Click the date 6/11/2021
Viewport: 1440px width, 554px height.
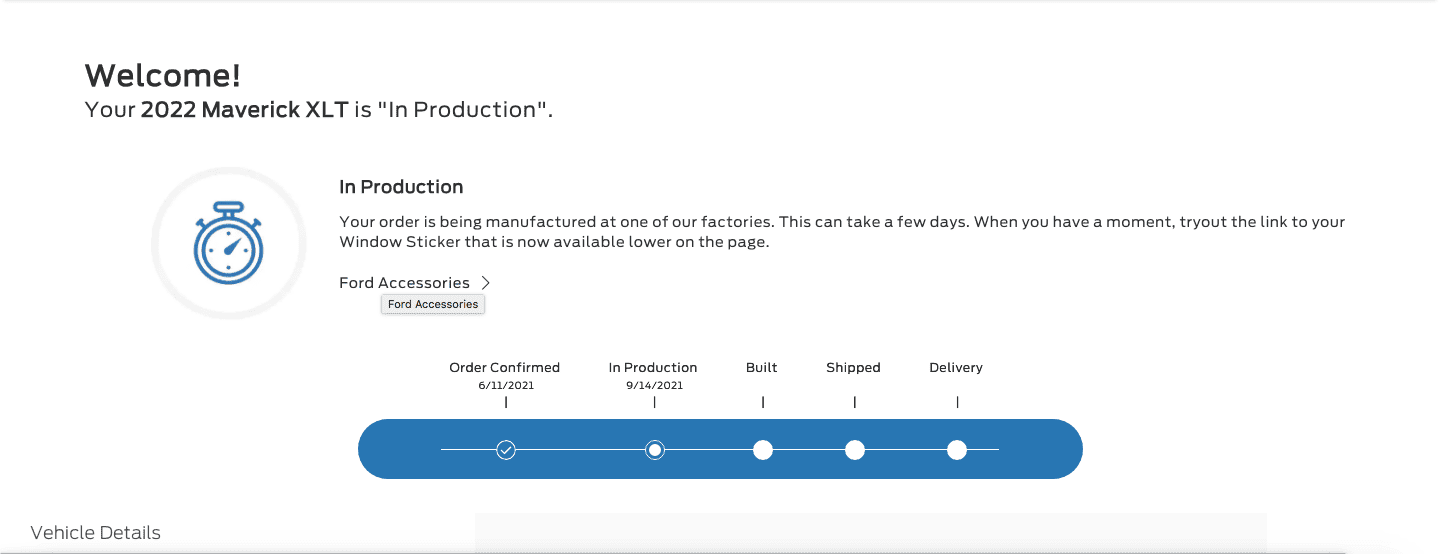coord(505,385)
